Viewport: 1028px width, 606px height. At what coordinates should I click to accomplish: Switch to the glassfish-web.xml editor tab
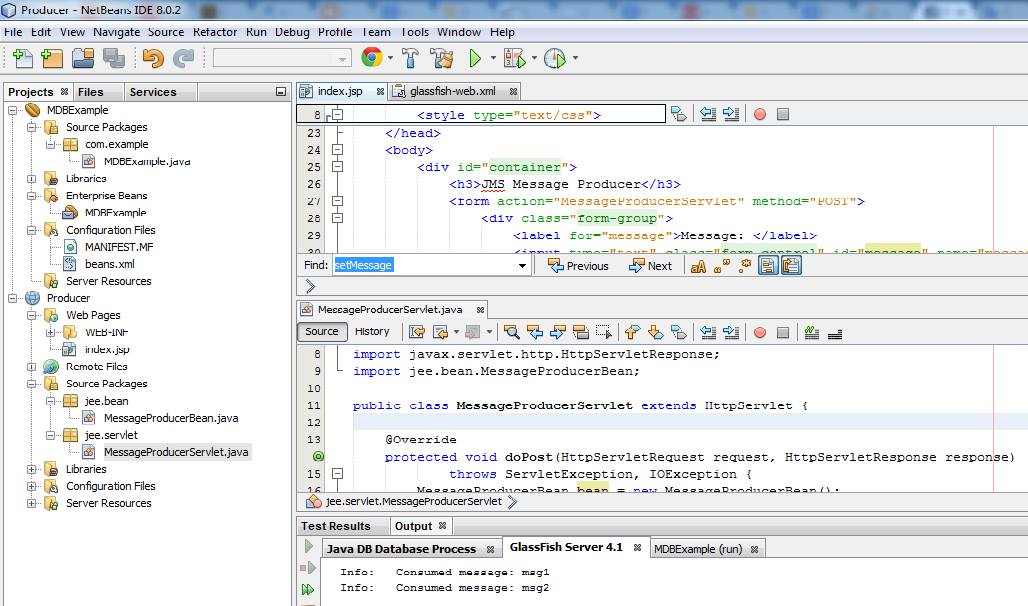pyautogui.click(x=454, y=92)
